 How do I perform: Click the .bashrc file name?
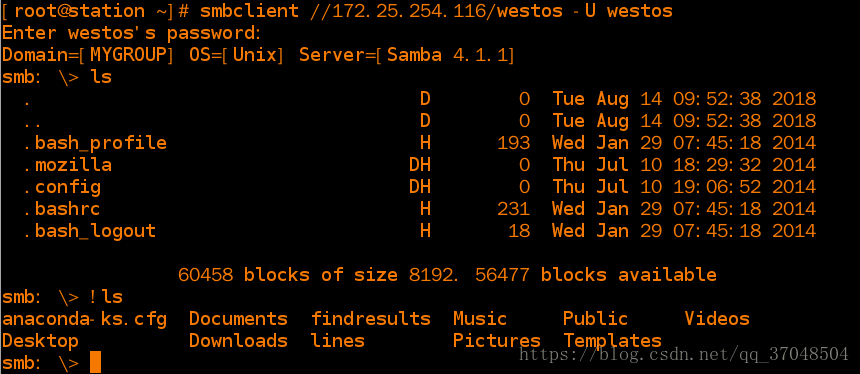click(x=62, y=208)
